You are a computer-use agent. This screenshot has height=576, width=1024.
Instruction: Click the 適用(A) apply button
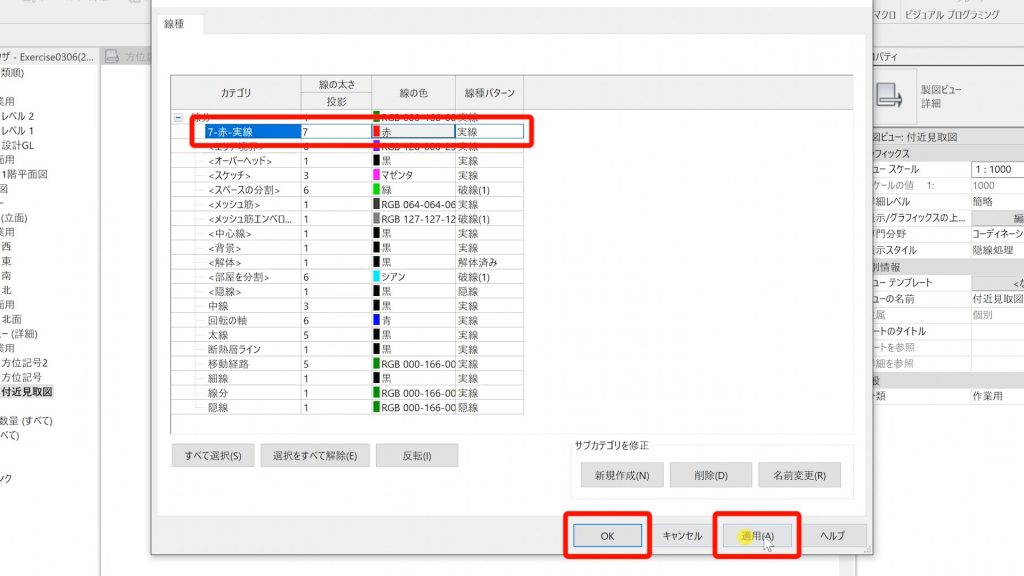click(x=757, y=536)
